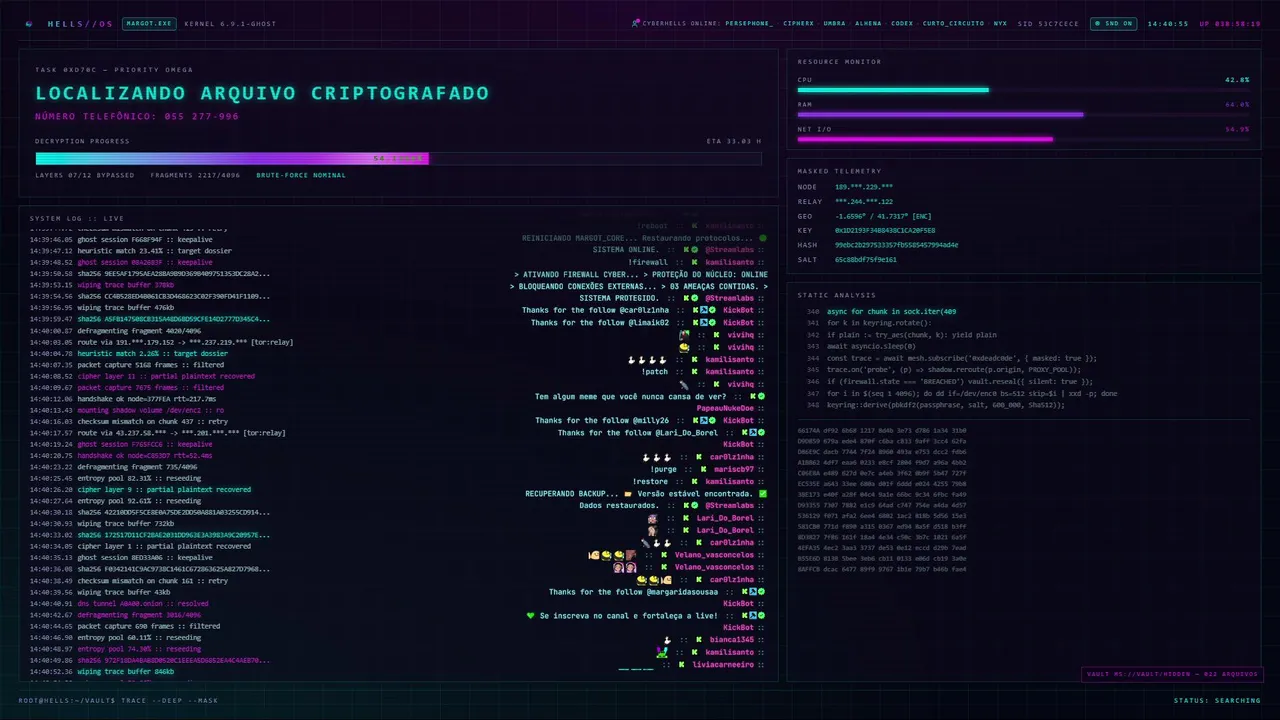Screen dimensions: 1280x720
Task: Click the HASH value in Masked Telemetry
Action: click(896, 245)
